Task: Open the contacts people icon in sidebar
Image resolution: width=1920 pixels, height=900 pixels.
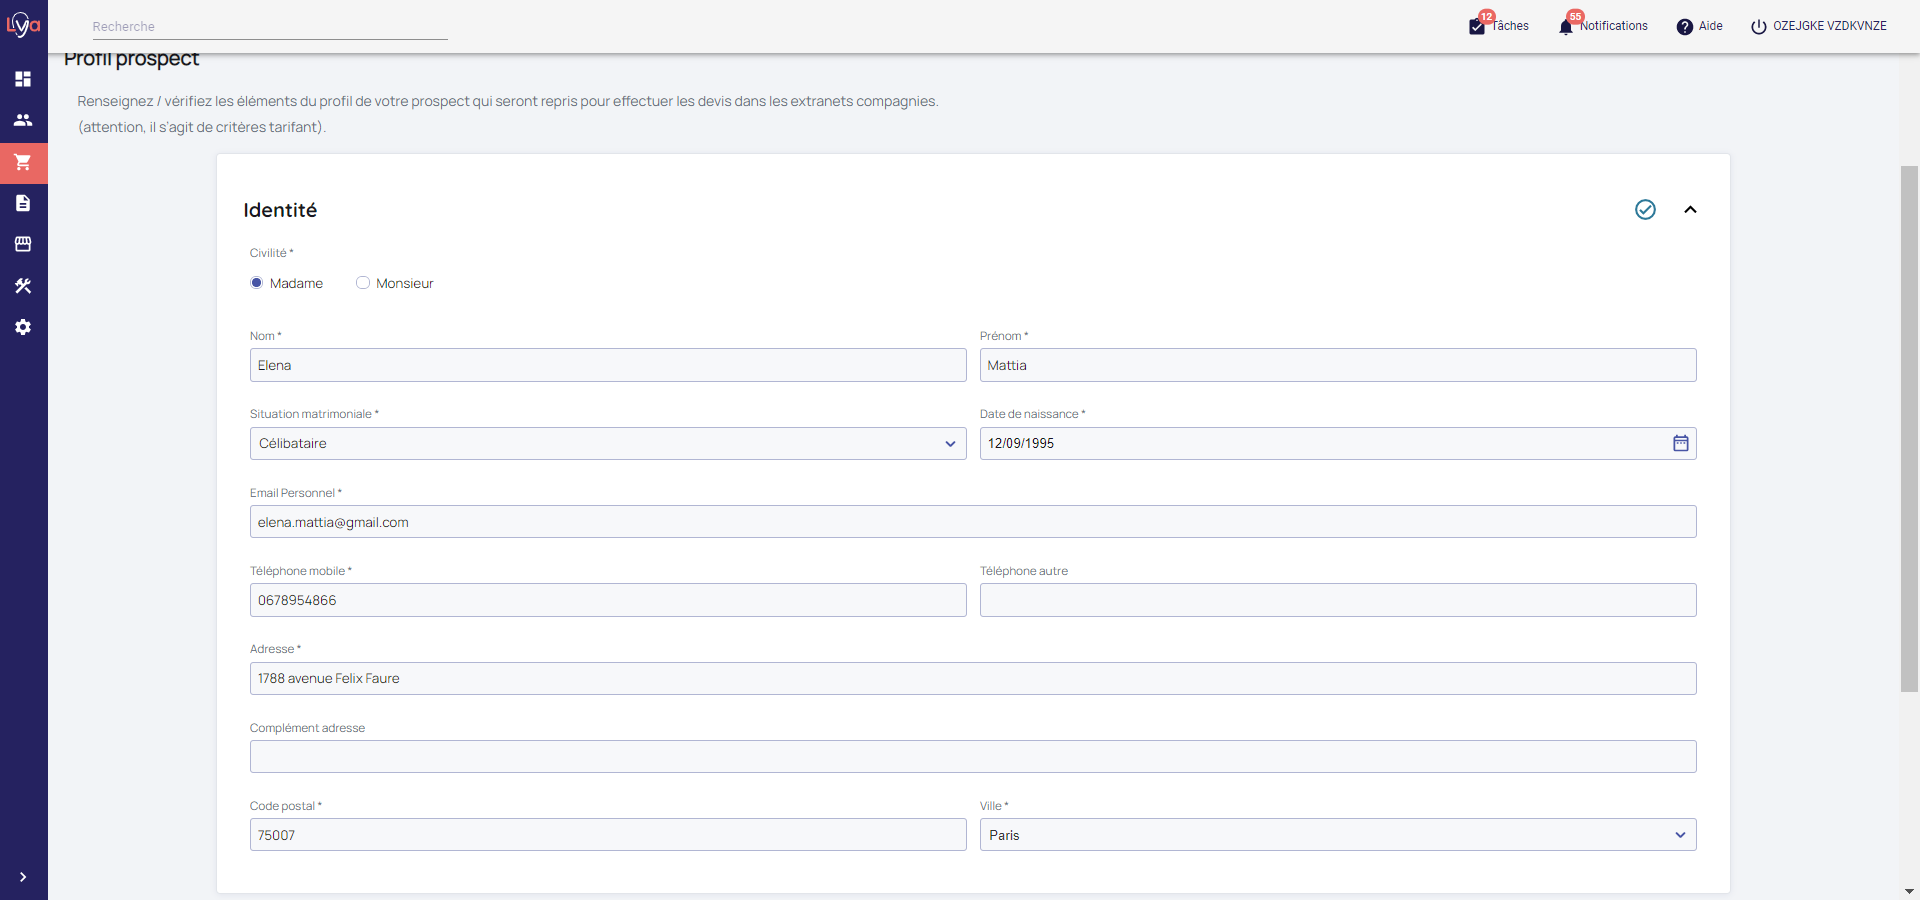Action: coord(23,120)
